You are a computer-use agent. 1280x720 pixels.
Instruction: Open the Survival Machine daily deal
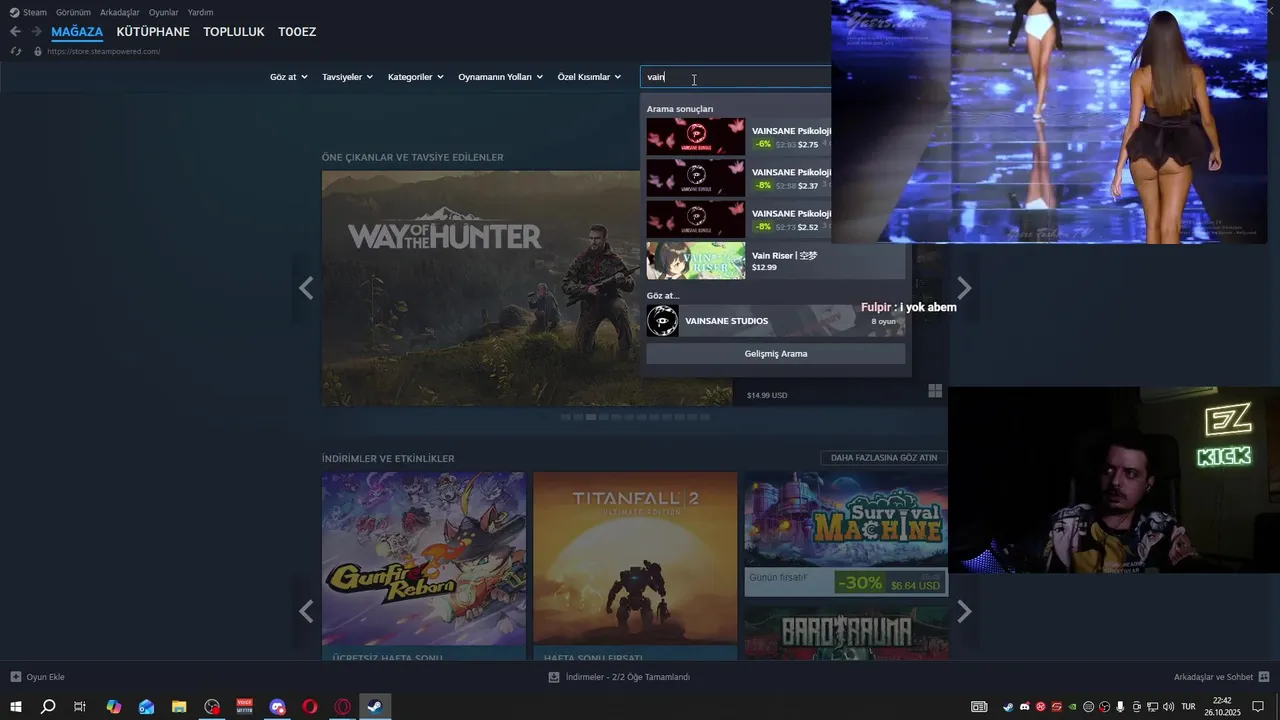[846, 534]
